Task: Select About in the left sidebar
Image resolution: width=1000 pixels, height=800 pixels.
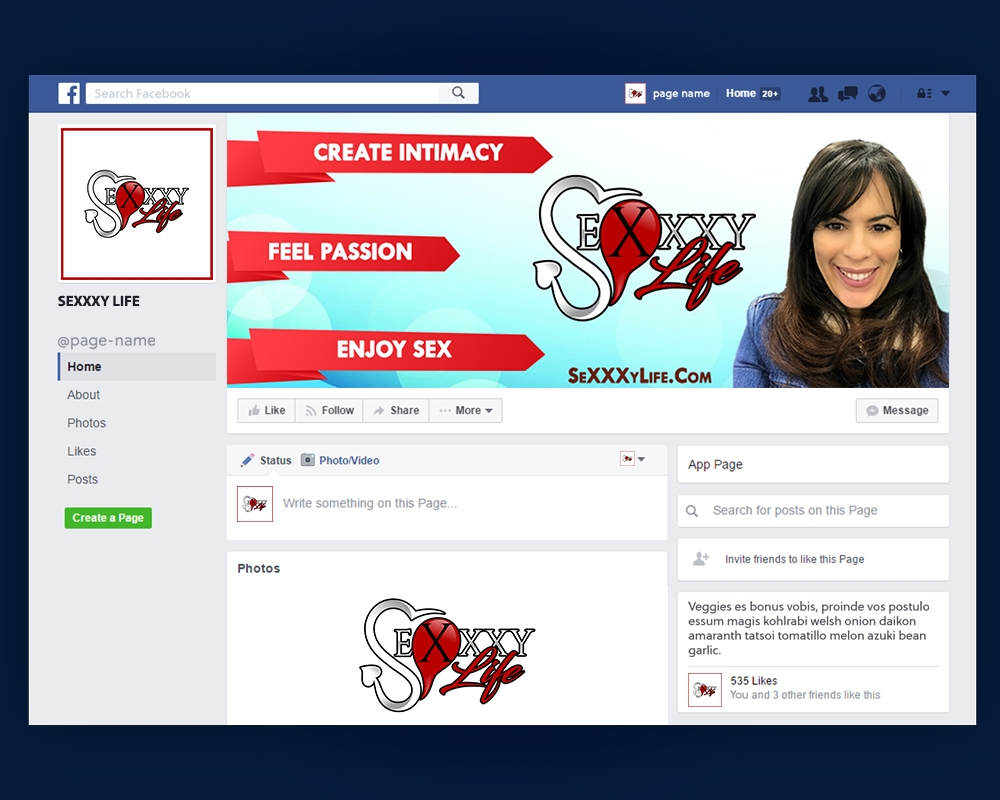Action: pyautogui.click(x=84, y=395)
